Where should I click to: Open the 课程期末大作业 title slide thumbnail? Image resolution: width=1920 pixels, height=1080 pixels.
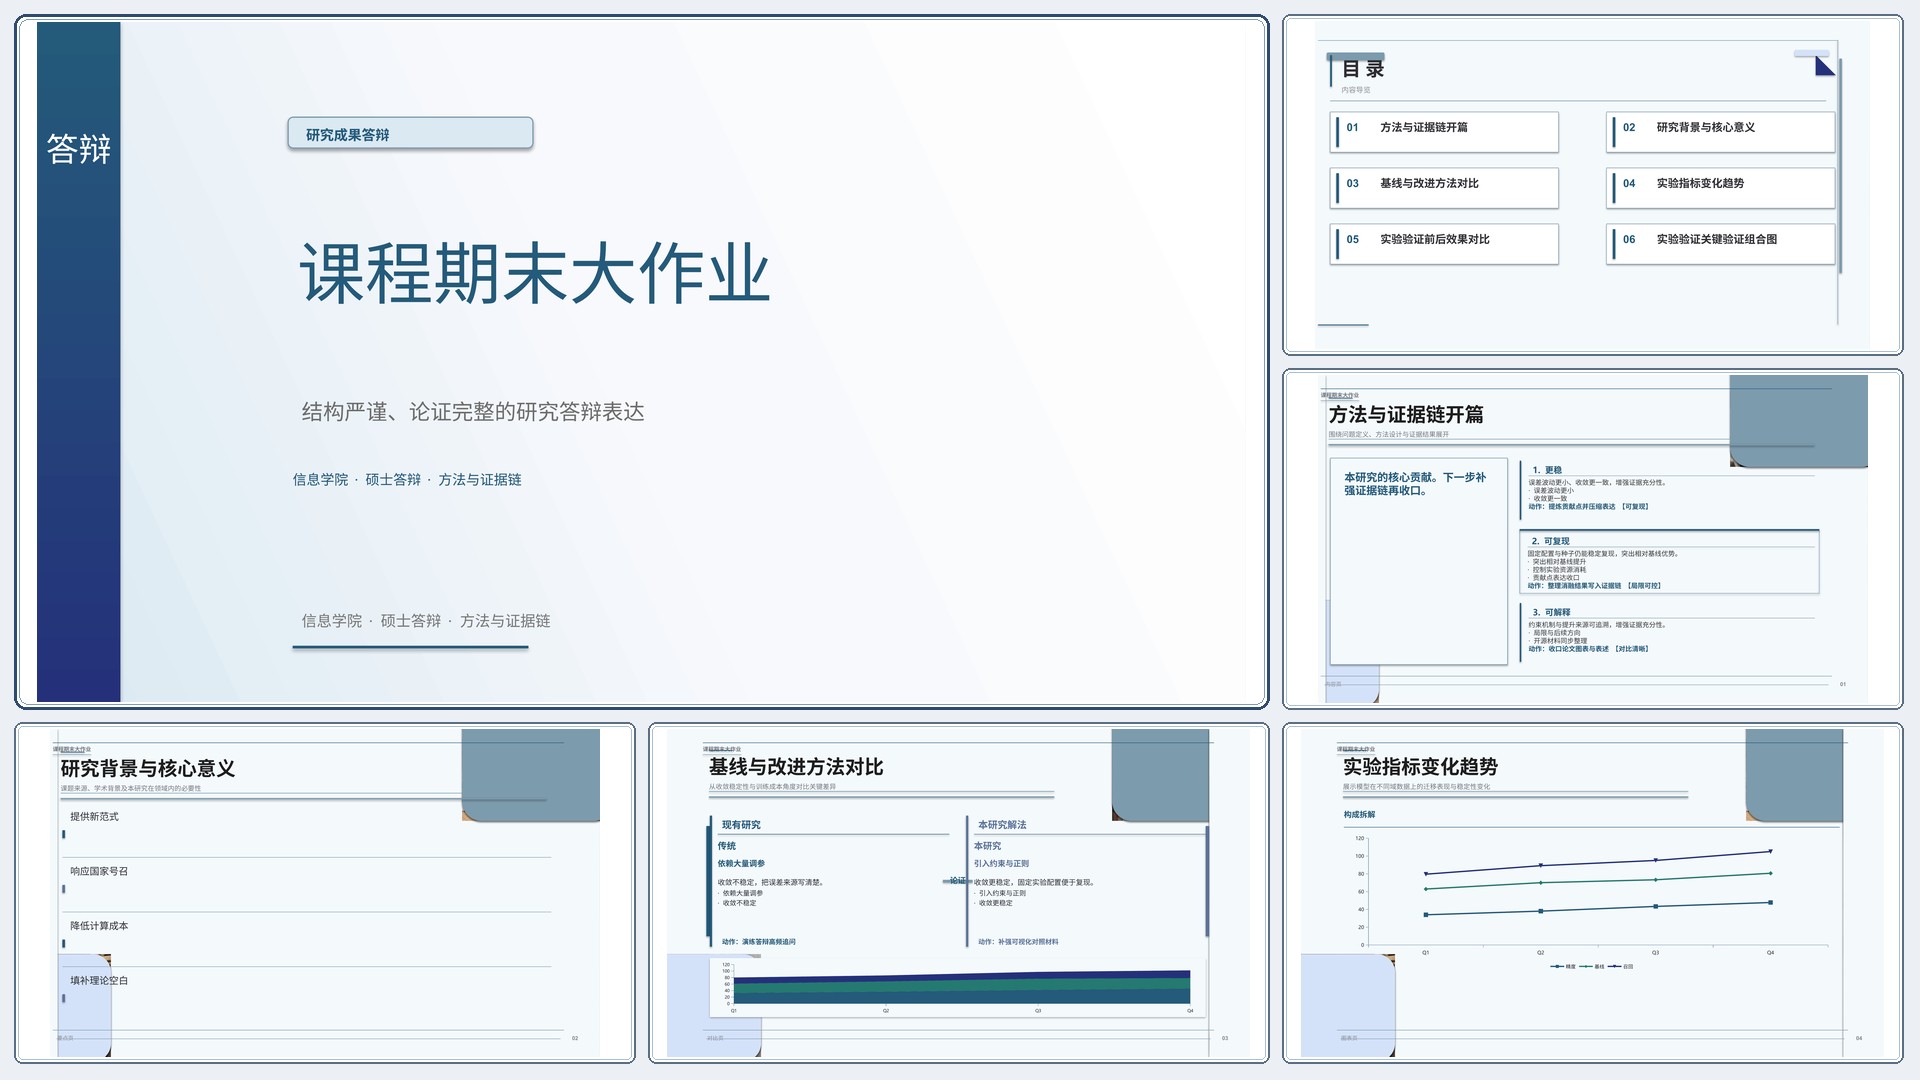pyautogui.click(x=641, y=362)
